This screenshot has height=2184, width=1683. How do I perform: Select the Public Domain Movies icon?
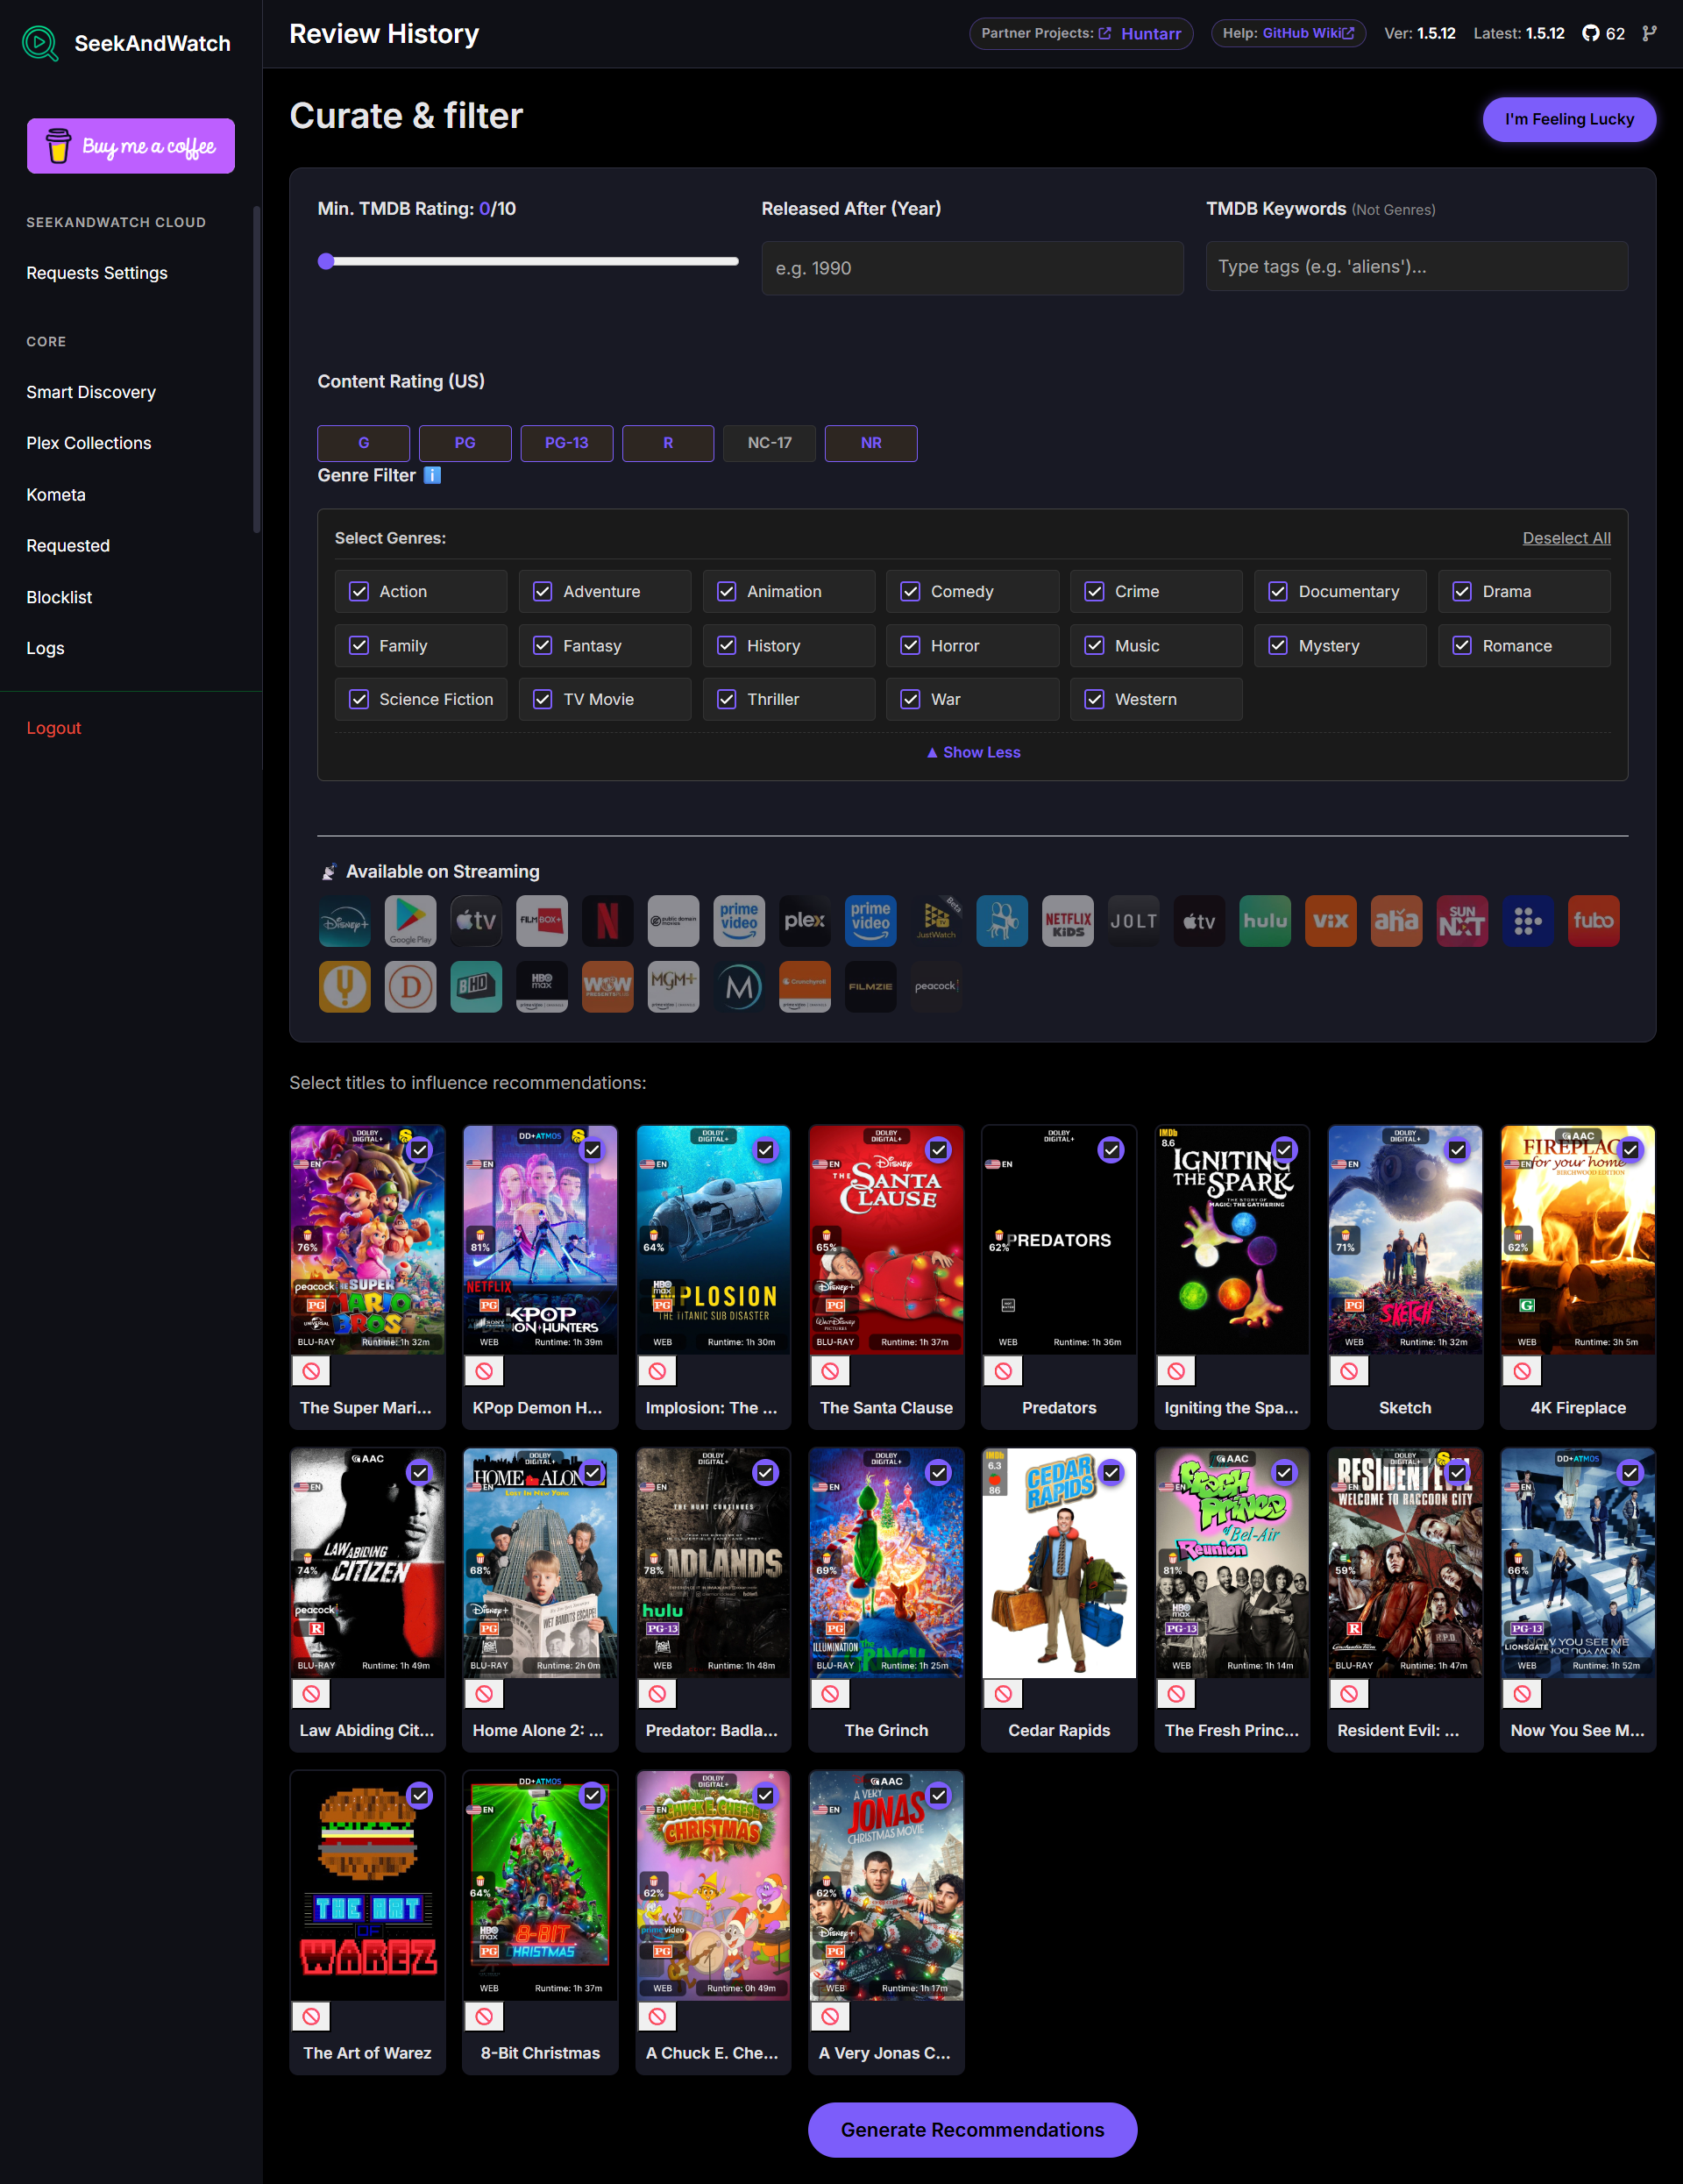673,921
